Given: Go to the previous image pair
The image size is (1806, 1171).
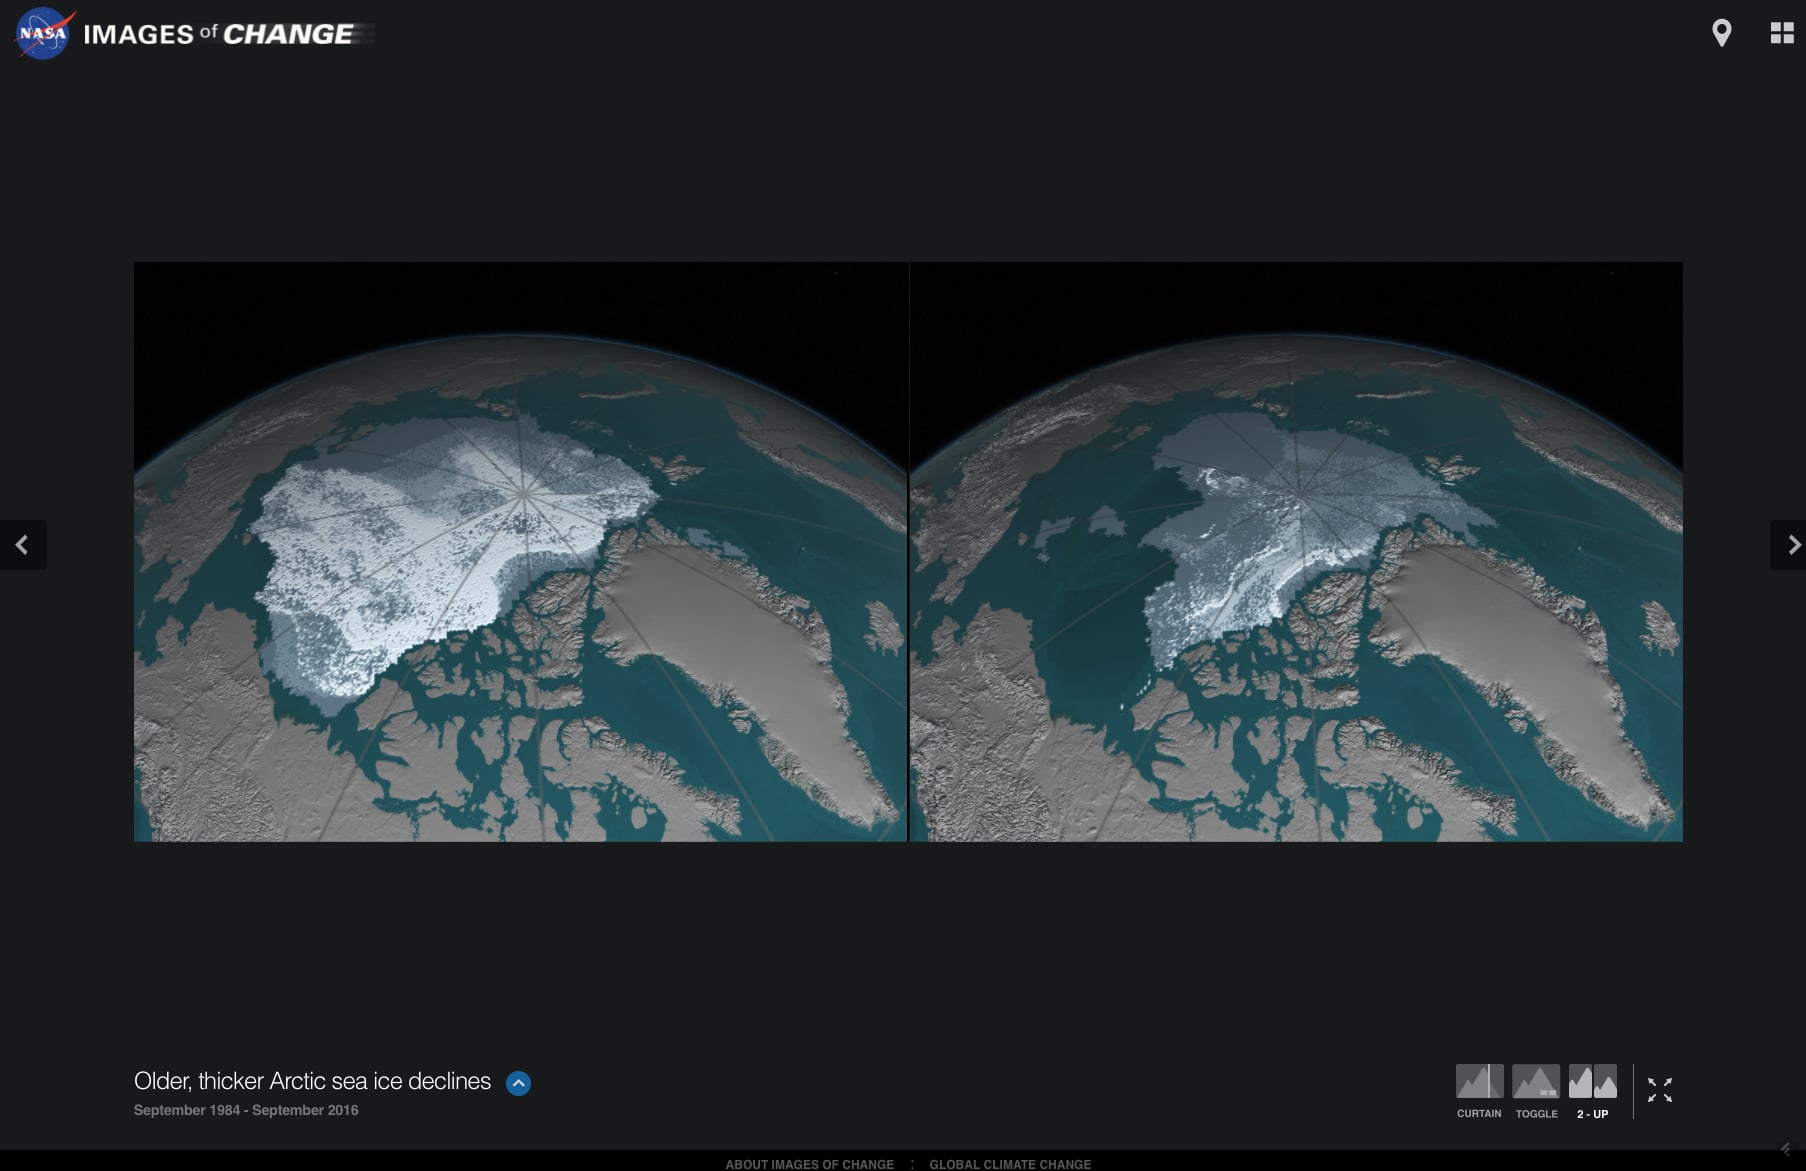Looking at the screenshot, I should 23,545.
